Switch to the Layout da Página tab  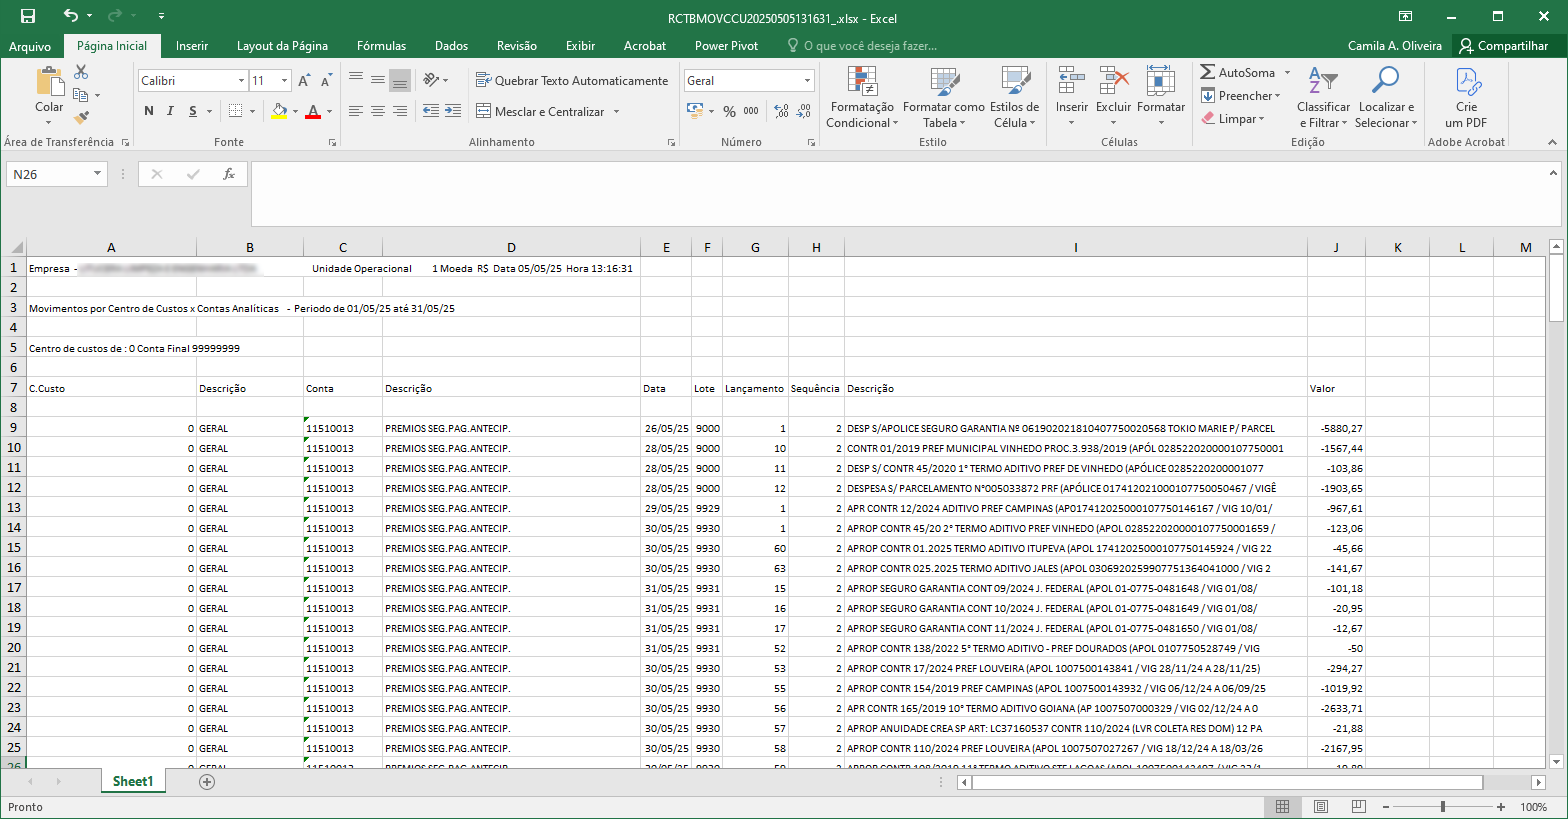(282, 46)
